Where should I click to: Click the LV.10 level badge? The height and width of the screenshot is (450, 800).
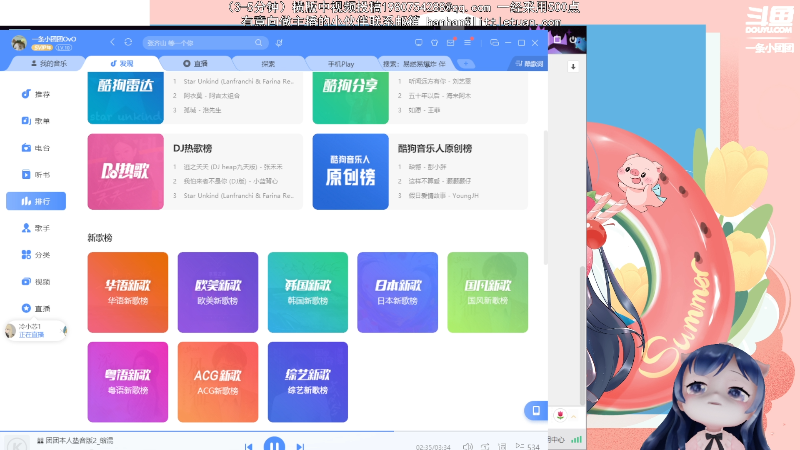coord(64,47)
